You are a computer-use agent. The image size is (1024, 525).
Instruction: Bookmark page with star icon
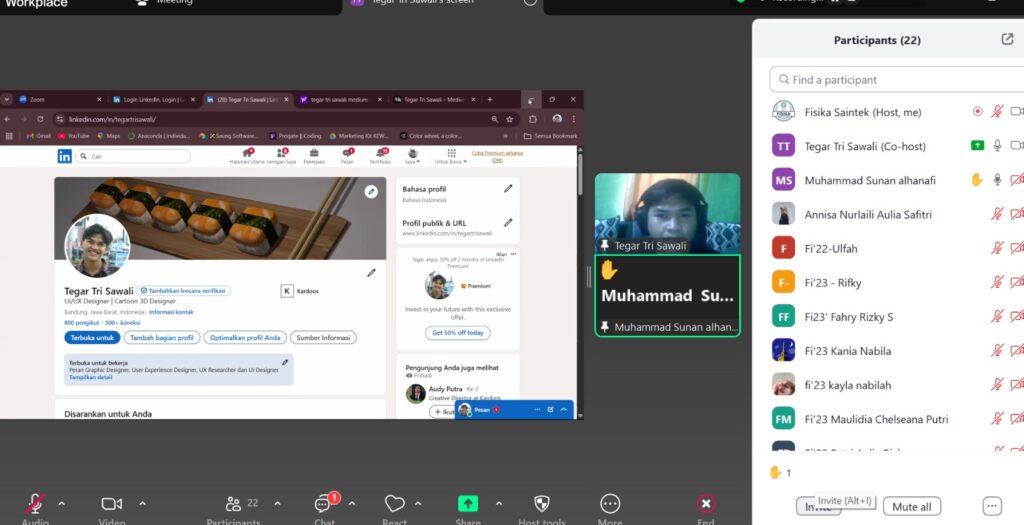tap(509, 119)
